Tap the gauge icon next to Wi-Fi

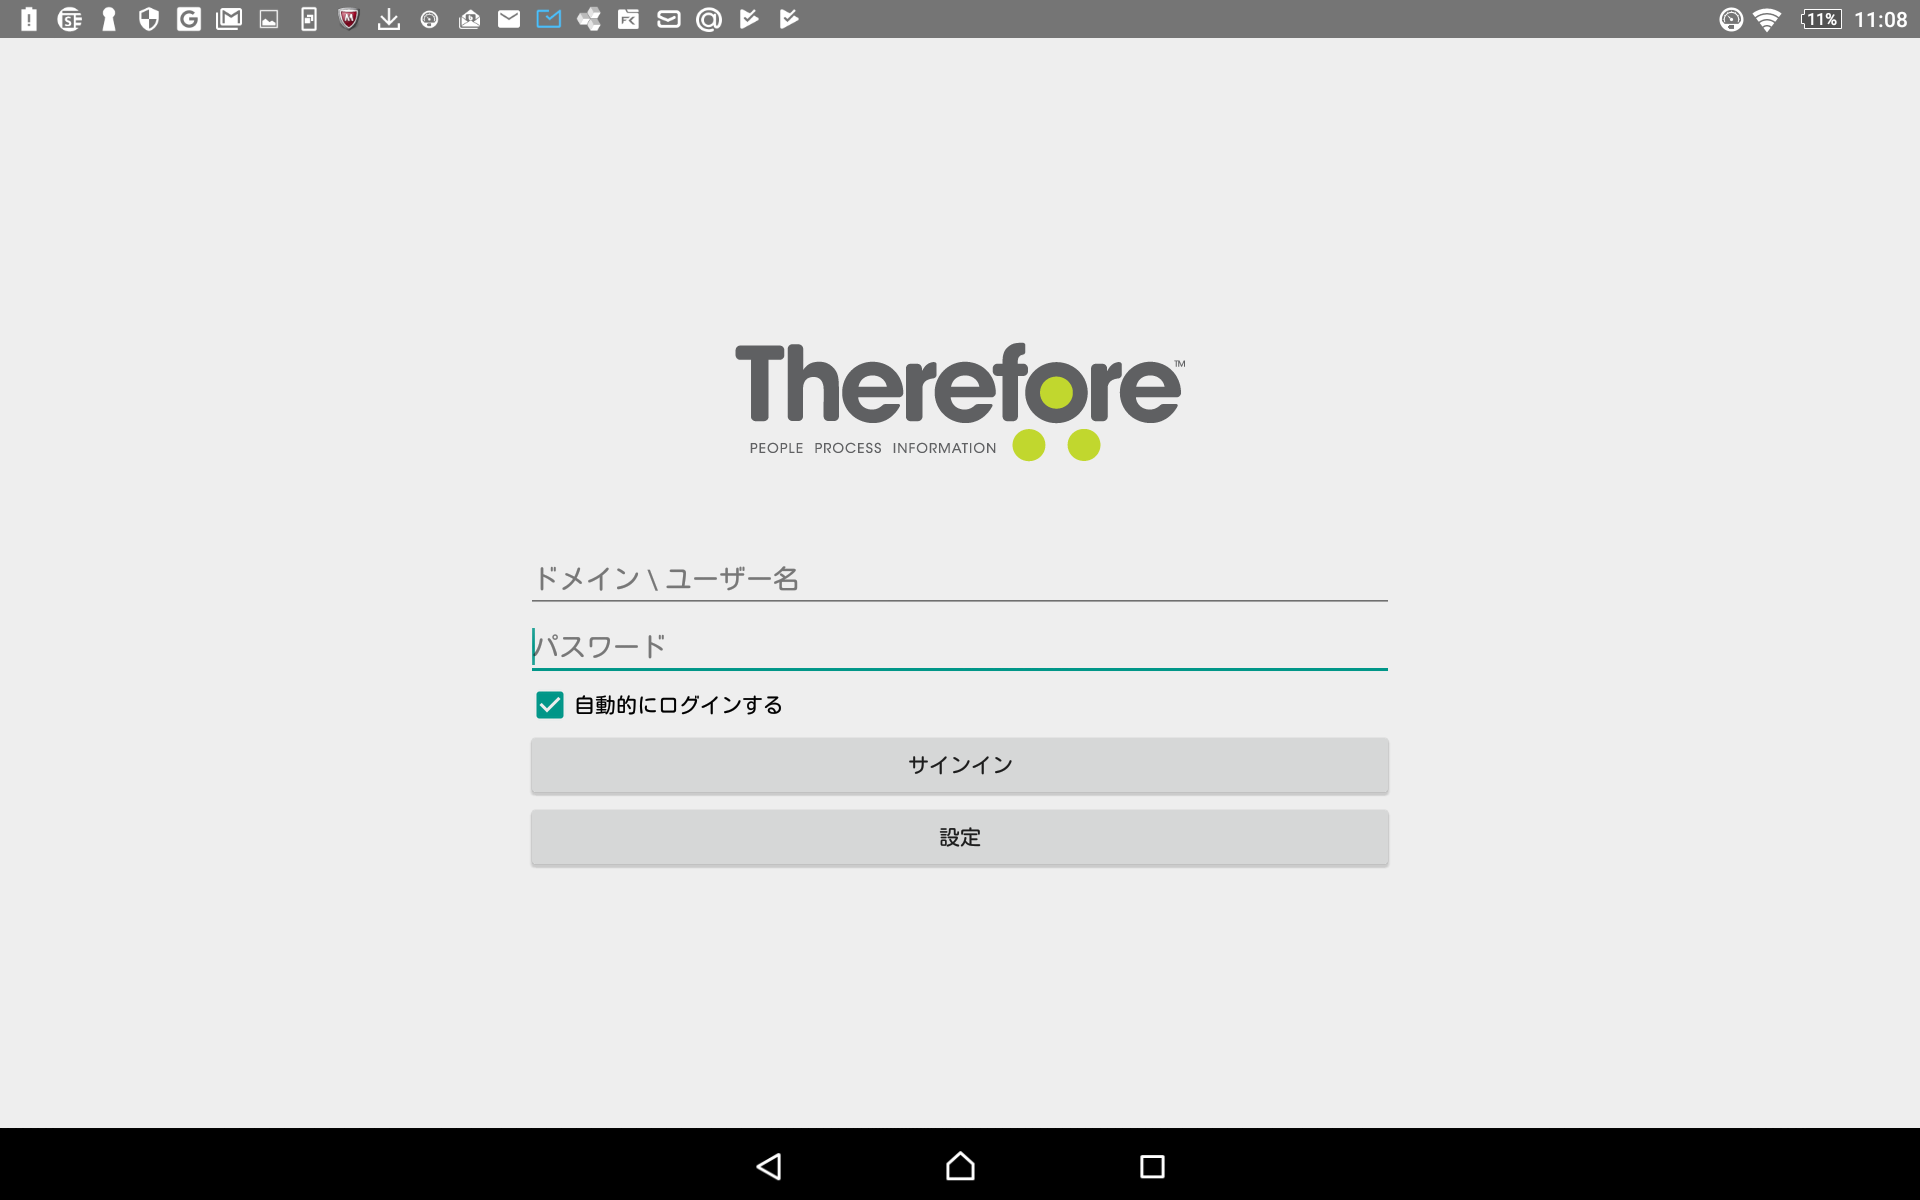tap(1731, 19)
